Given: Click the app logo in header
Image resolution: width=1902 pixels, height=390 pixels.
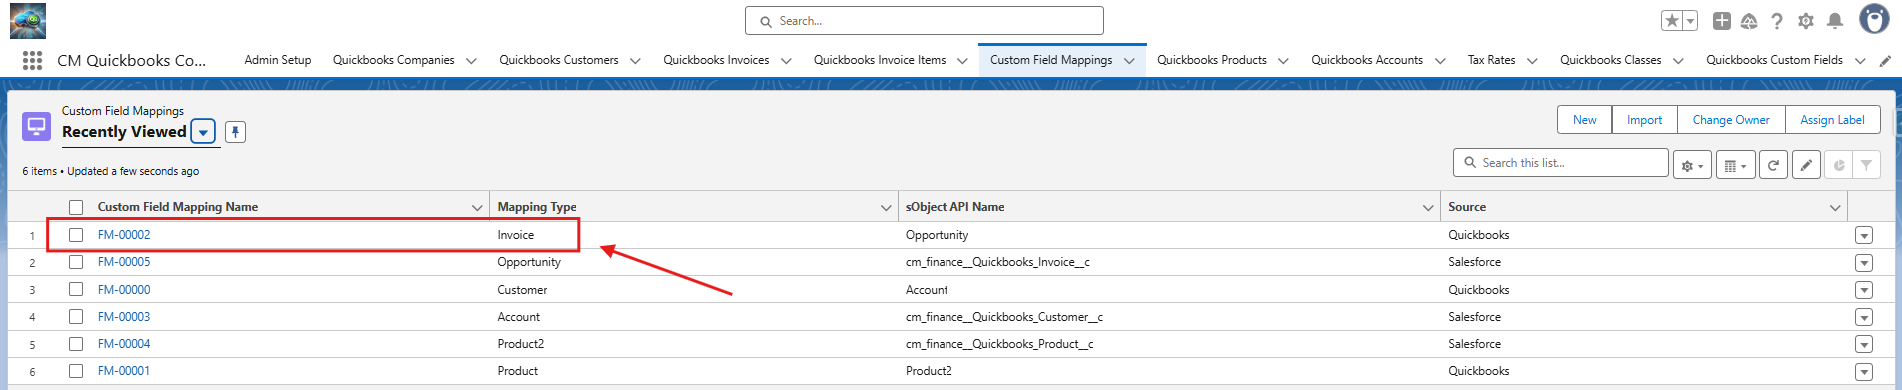Looking at the screenshot, I should [28, 20].
